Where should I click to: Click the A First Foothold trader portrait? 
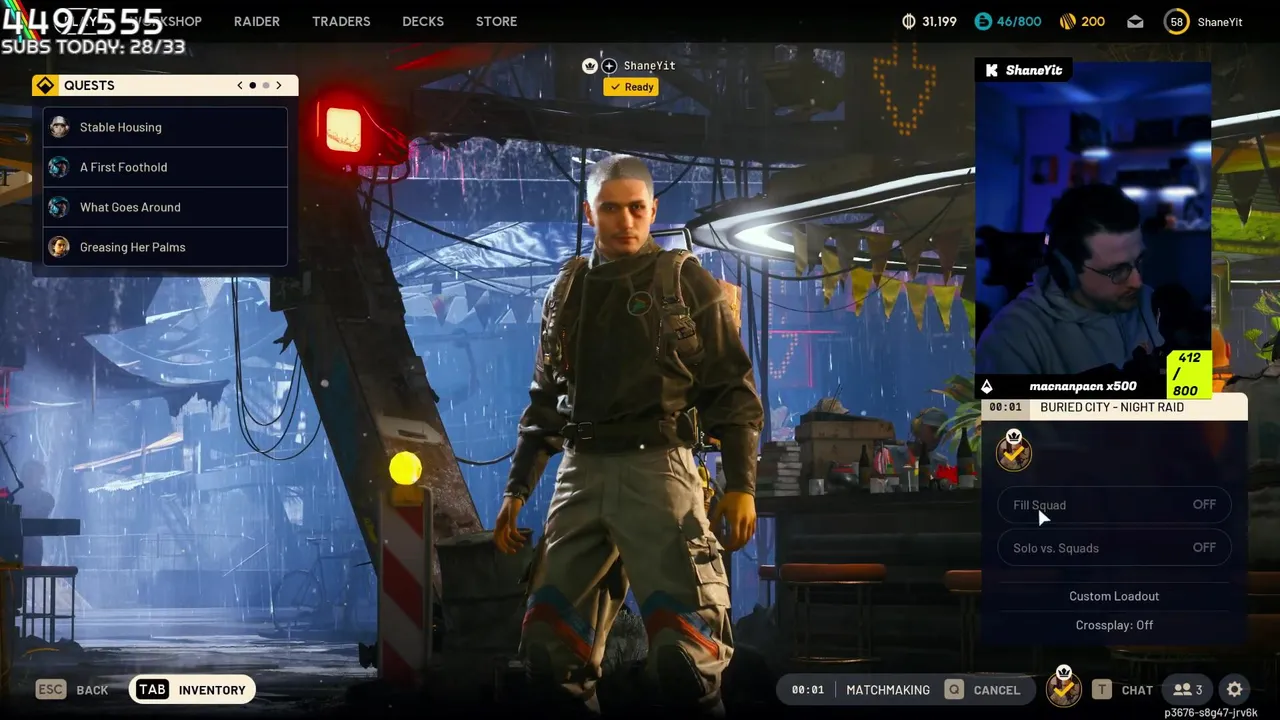[59, 167]
